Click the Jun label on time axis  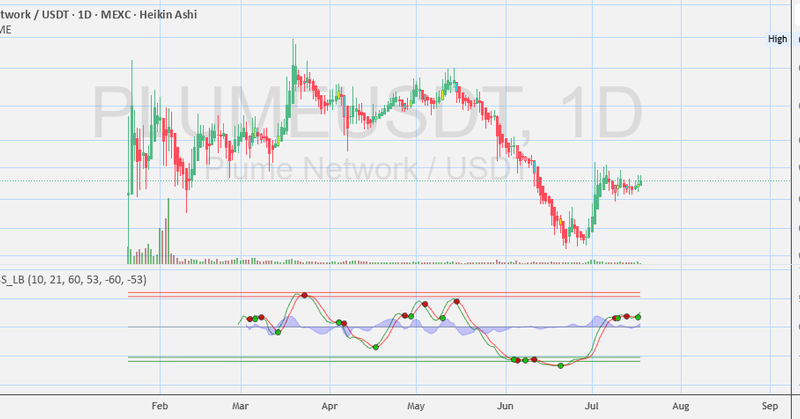pos(505,406)
